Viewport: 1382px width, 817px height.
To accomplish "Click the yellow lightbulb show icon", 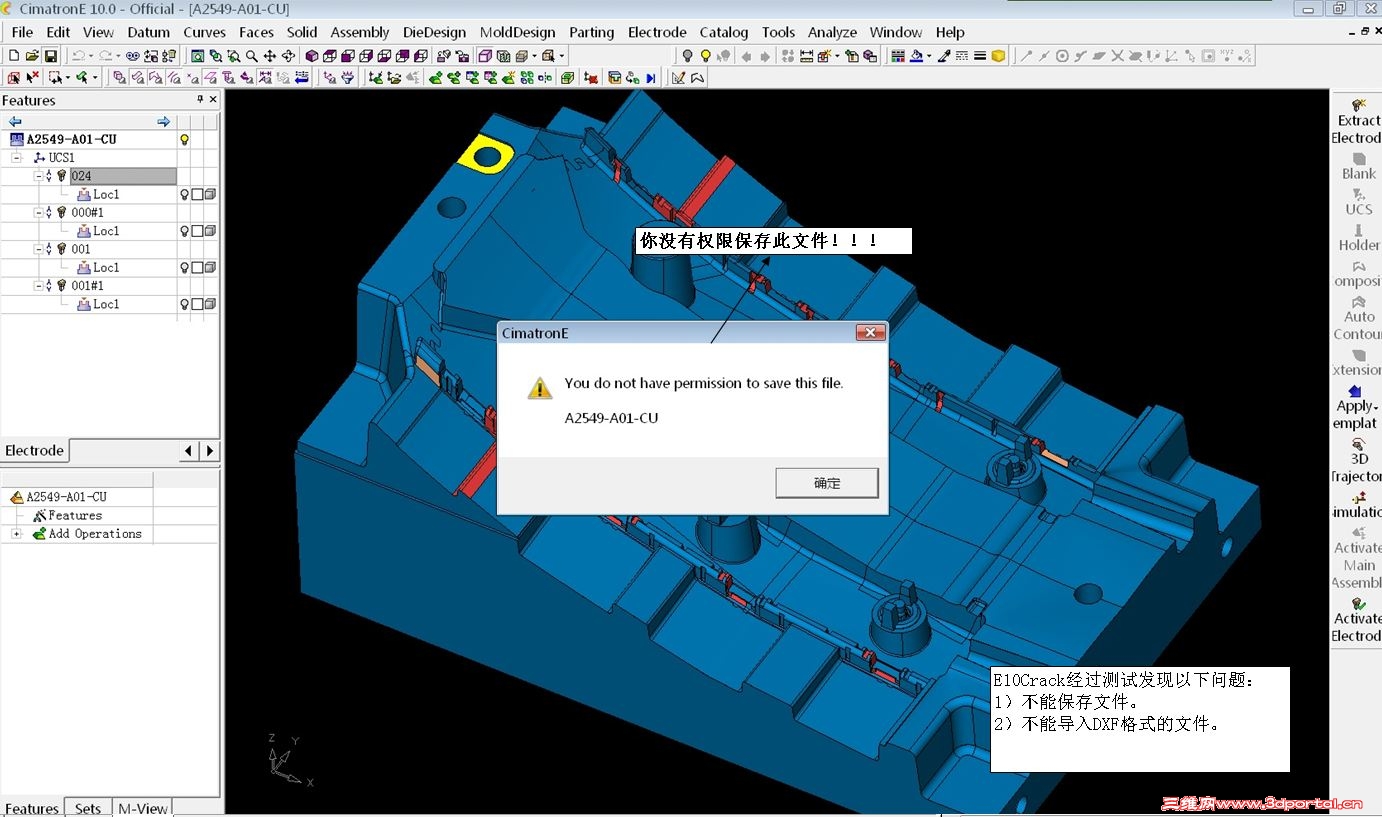I will pos(705,56).
